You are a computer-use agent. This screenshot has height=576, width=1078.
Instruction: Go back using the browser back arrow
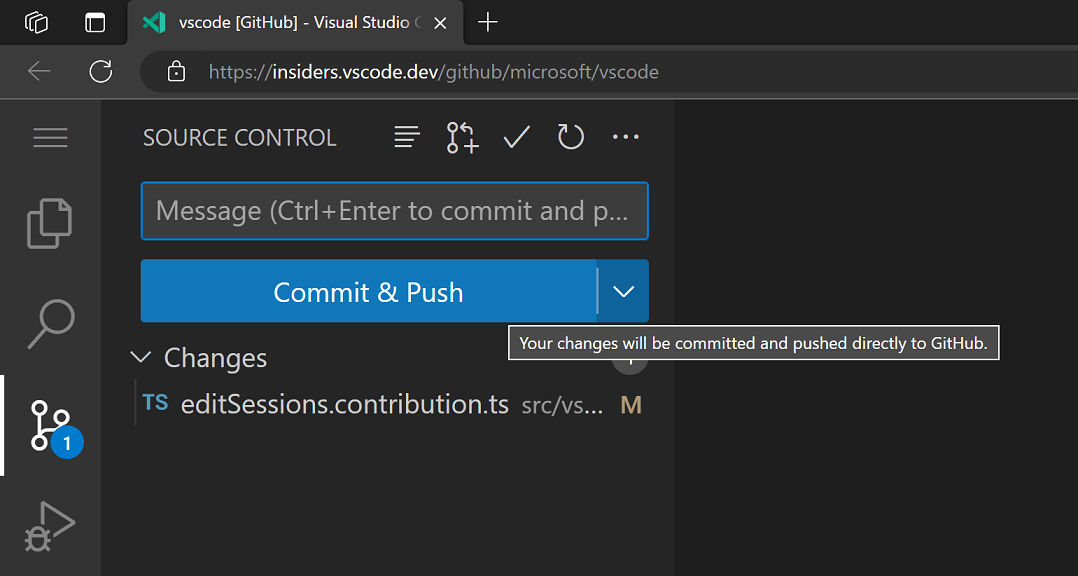tap(38, 71)
